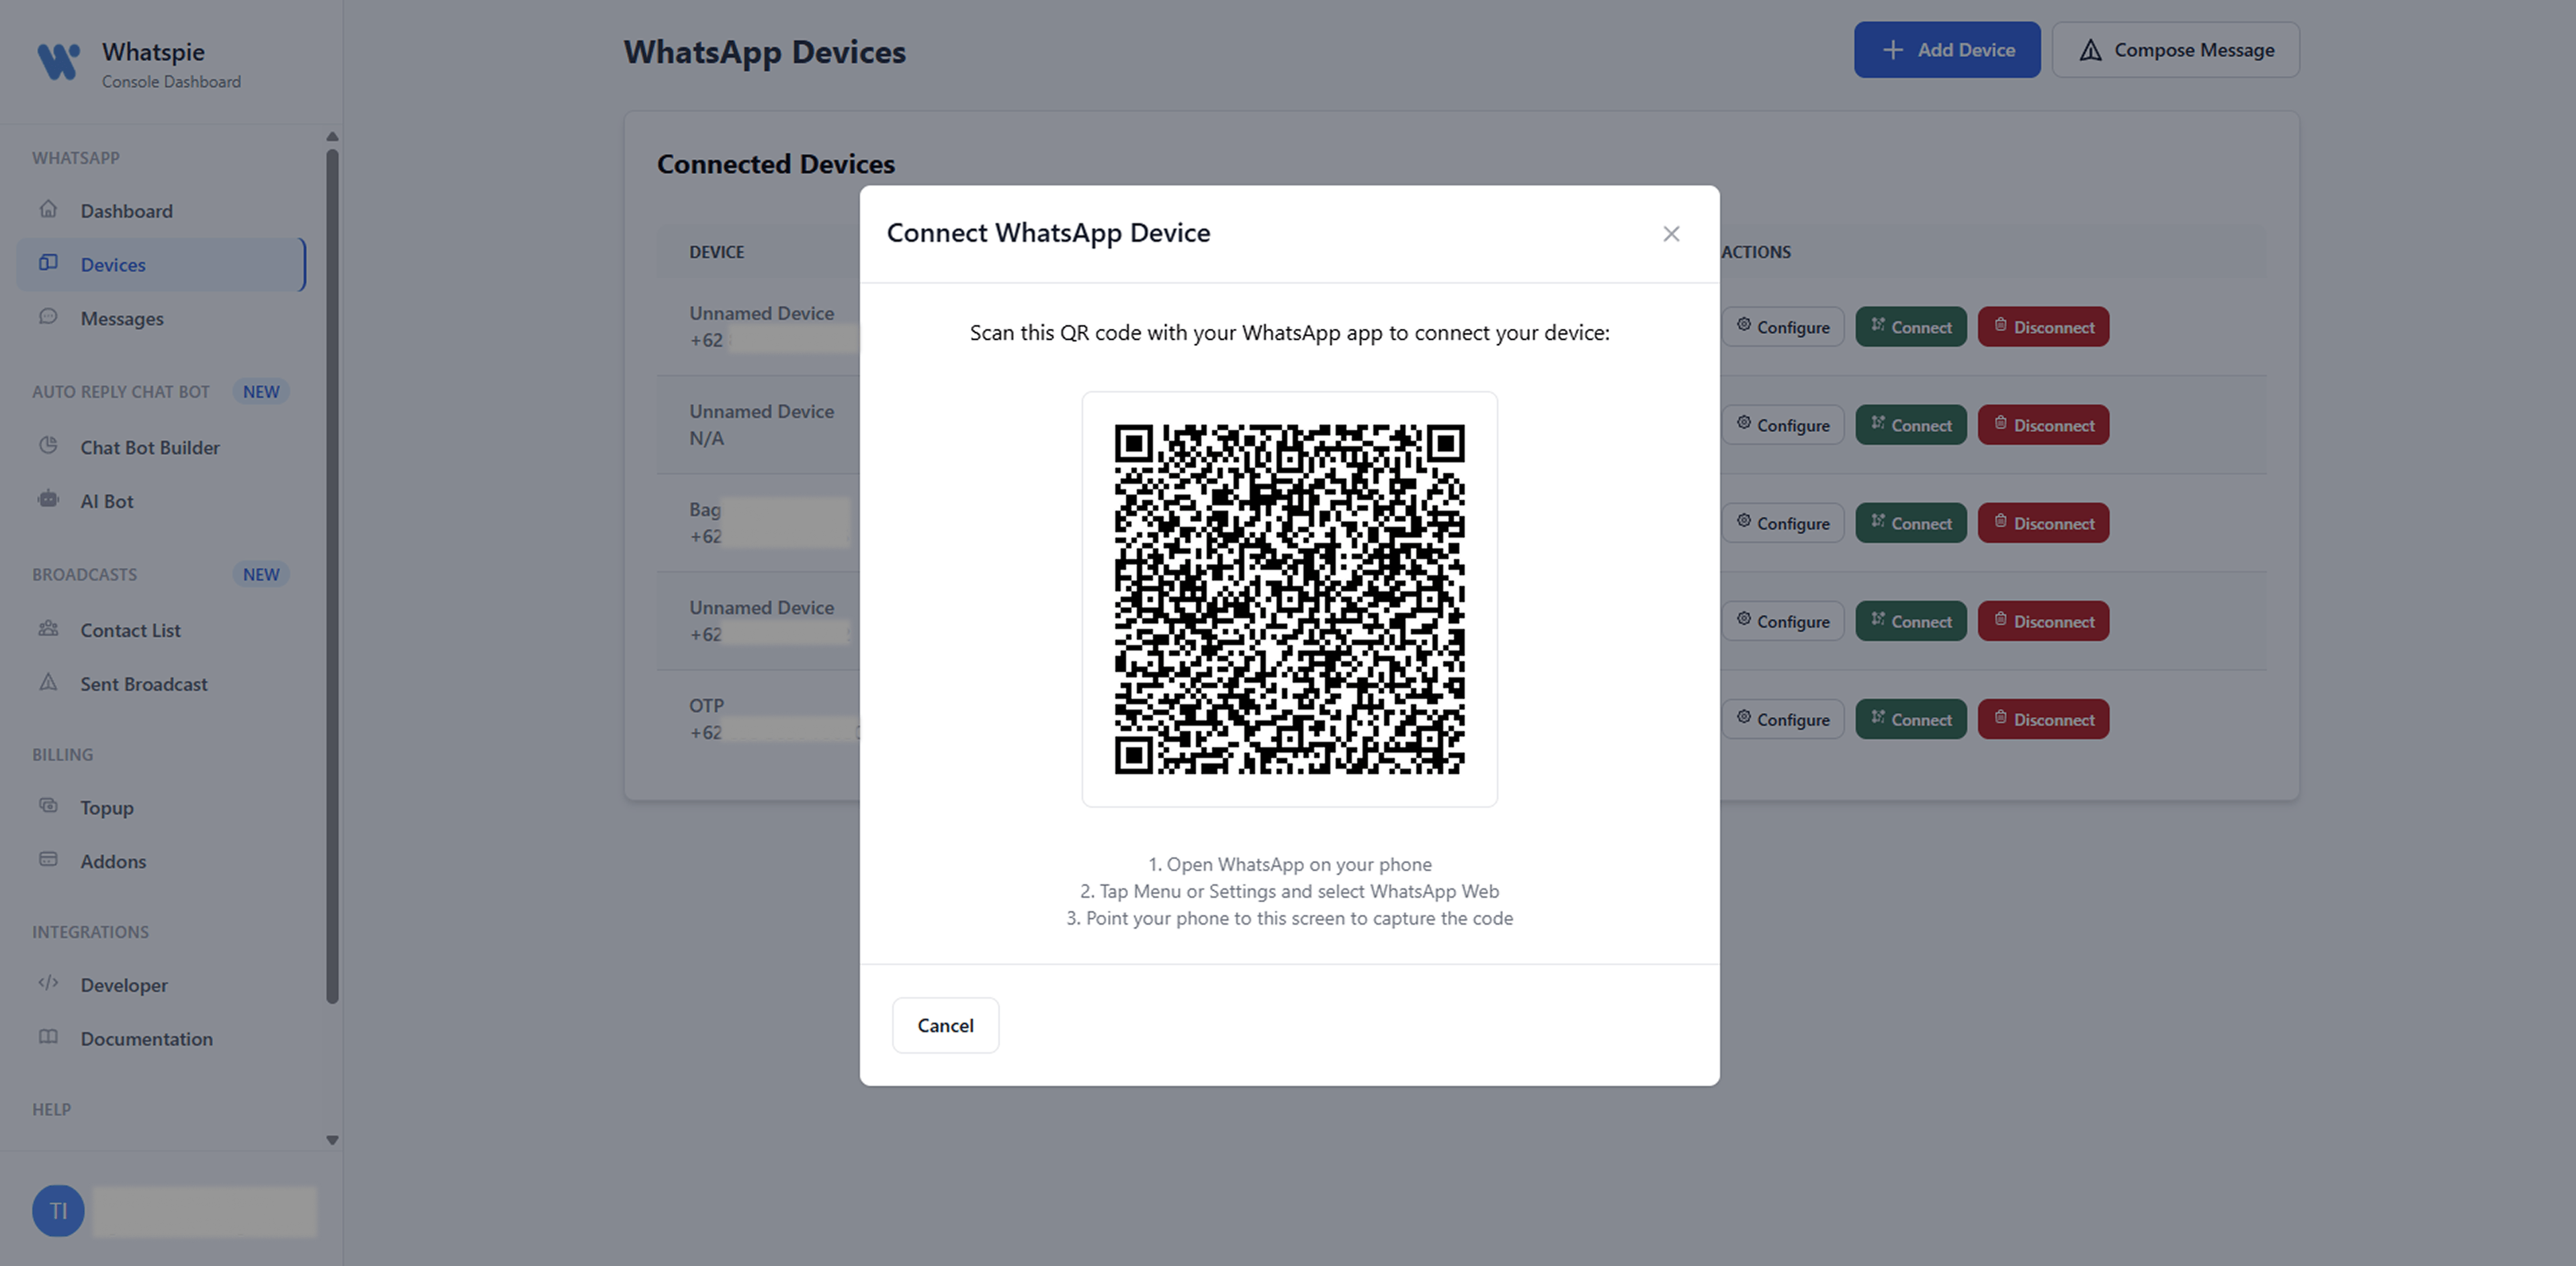Screen dimensions: 2576x1266
Task: Click the sidebar scrollbar thumb
Action: [332, 576]
